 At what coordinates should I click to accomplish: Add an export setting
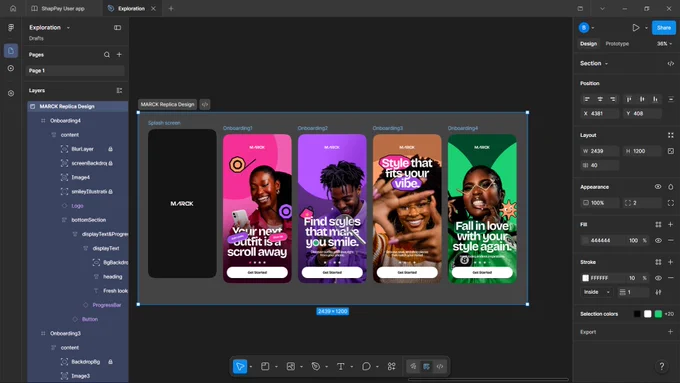(x=670, y=332)
